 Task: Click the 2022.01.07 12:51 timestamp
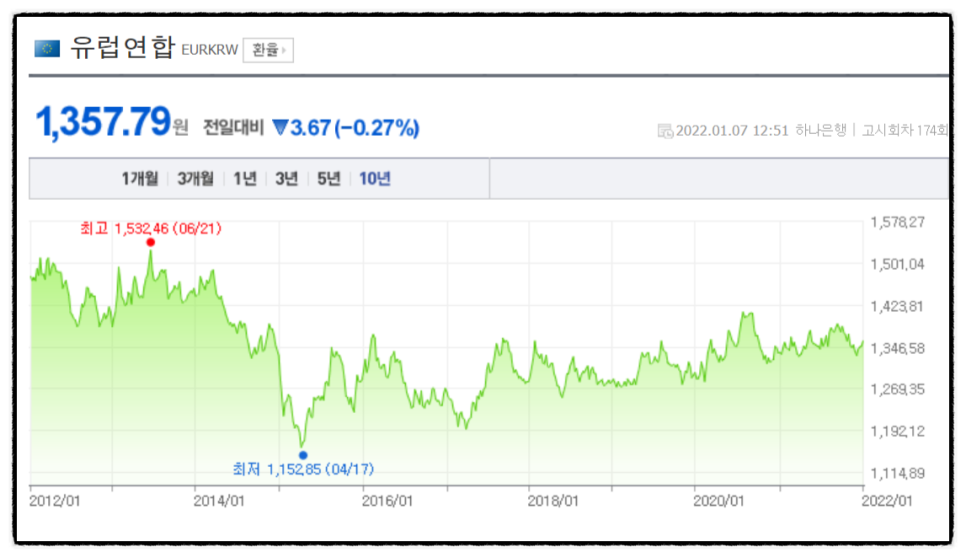point(732,131)
